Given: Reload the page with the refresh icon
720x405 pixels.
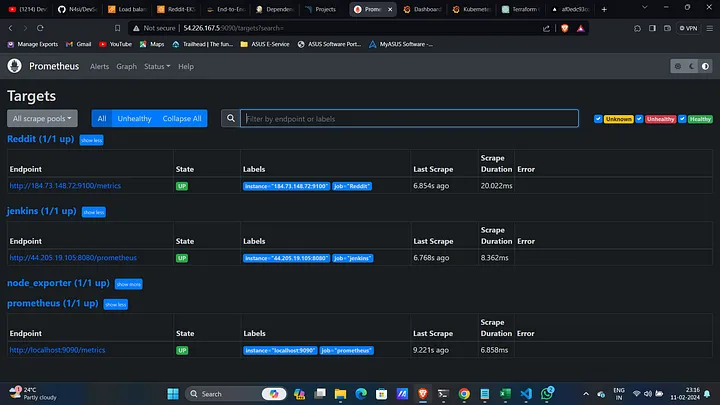Looking at the screenshot, I should (x=40, y=28).
